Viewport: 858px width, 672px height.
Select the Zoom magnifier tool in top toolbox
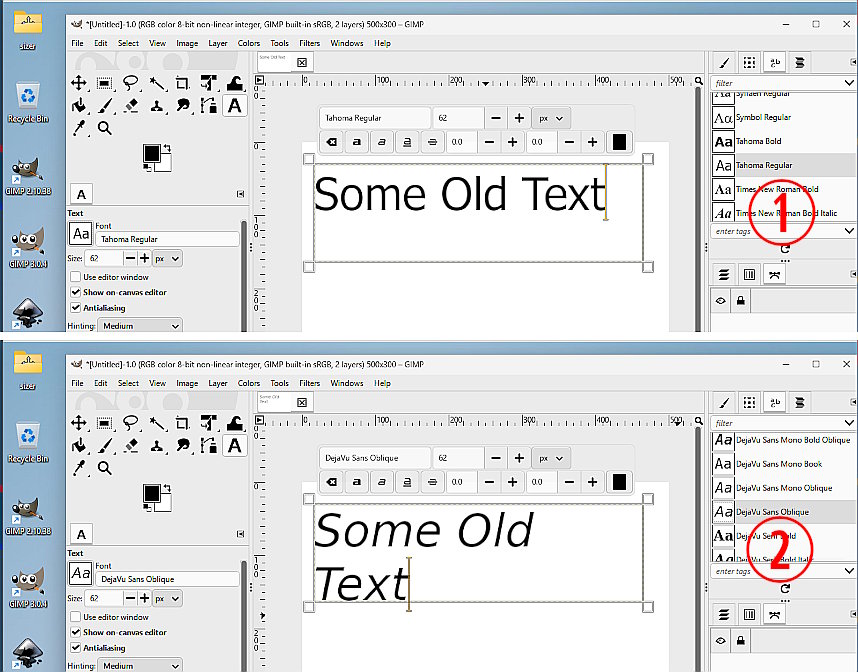click(104, 128)
